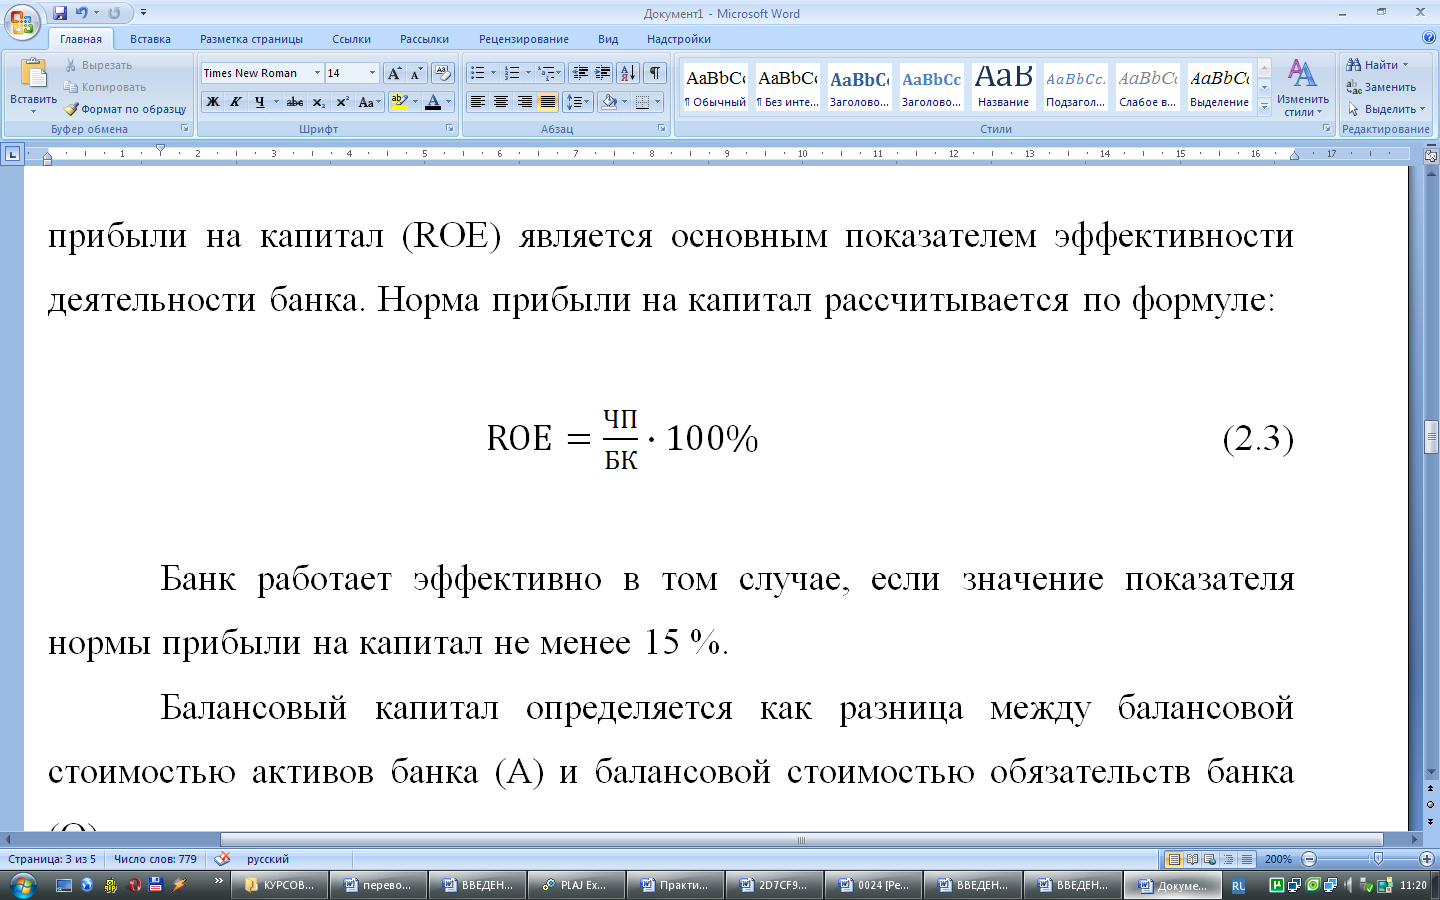
Task: Apply the Название style
Action: tap(1003, 87)
